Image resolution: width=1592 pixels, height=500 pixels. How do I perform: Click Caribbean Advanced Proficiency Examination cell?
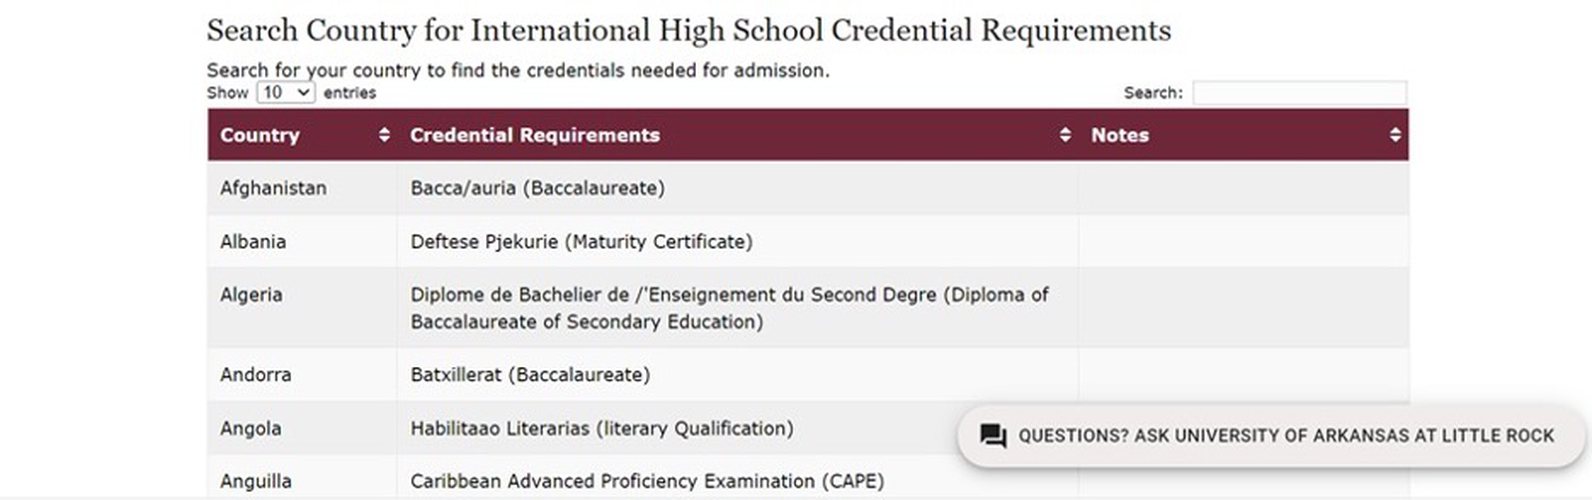(x=738, y=477)
